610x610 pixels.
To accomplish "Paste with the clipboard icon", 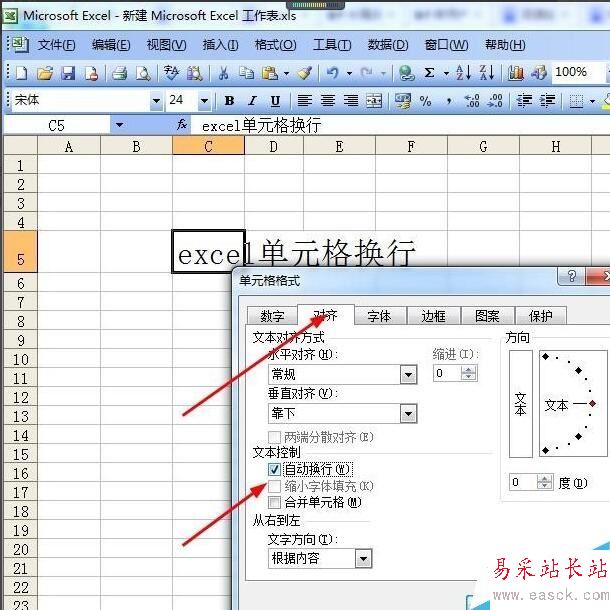I will click(270, 73).
